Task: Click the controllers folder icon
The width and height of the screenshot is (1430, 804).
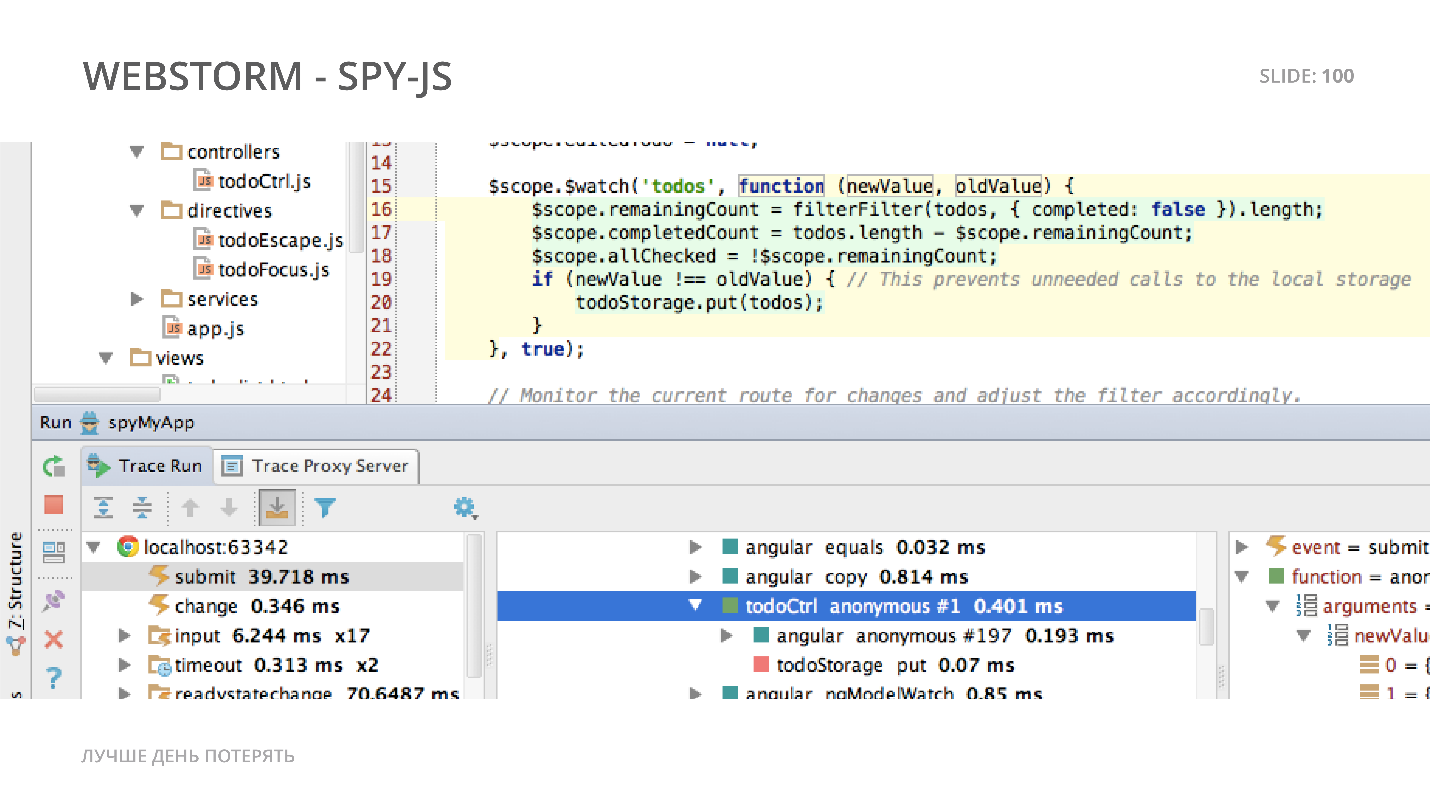Action: point(172,152)
